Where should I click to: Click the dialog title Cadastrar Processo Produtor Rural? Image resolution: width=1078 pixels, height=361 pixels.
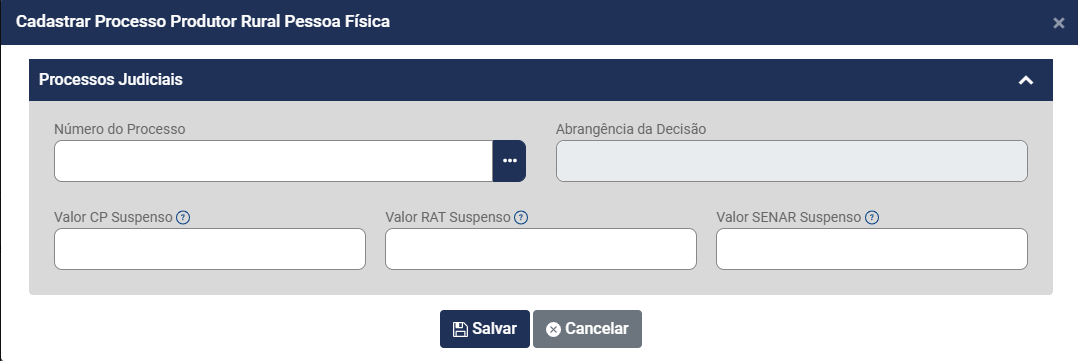pos(203,22)
